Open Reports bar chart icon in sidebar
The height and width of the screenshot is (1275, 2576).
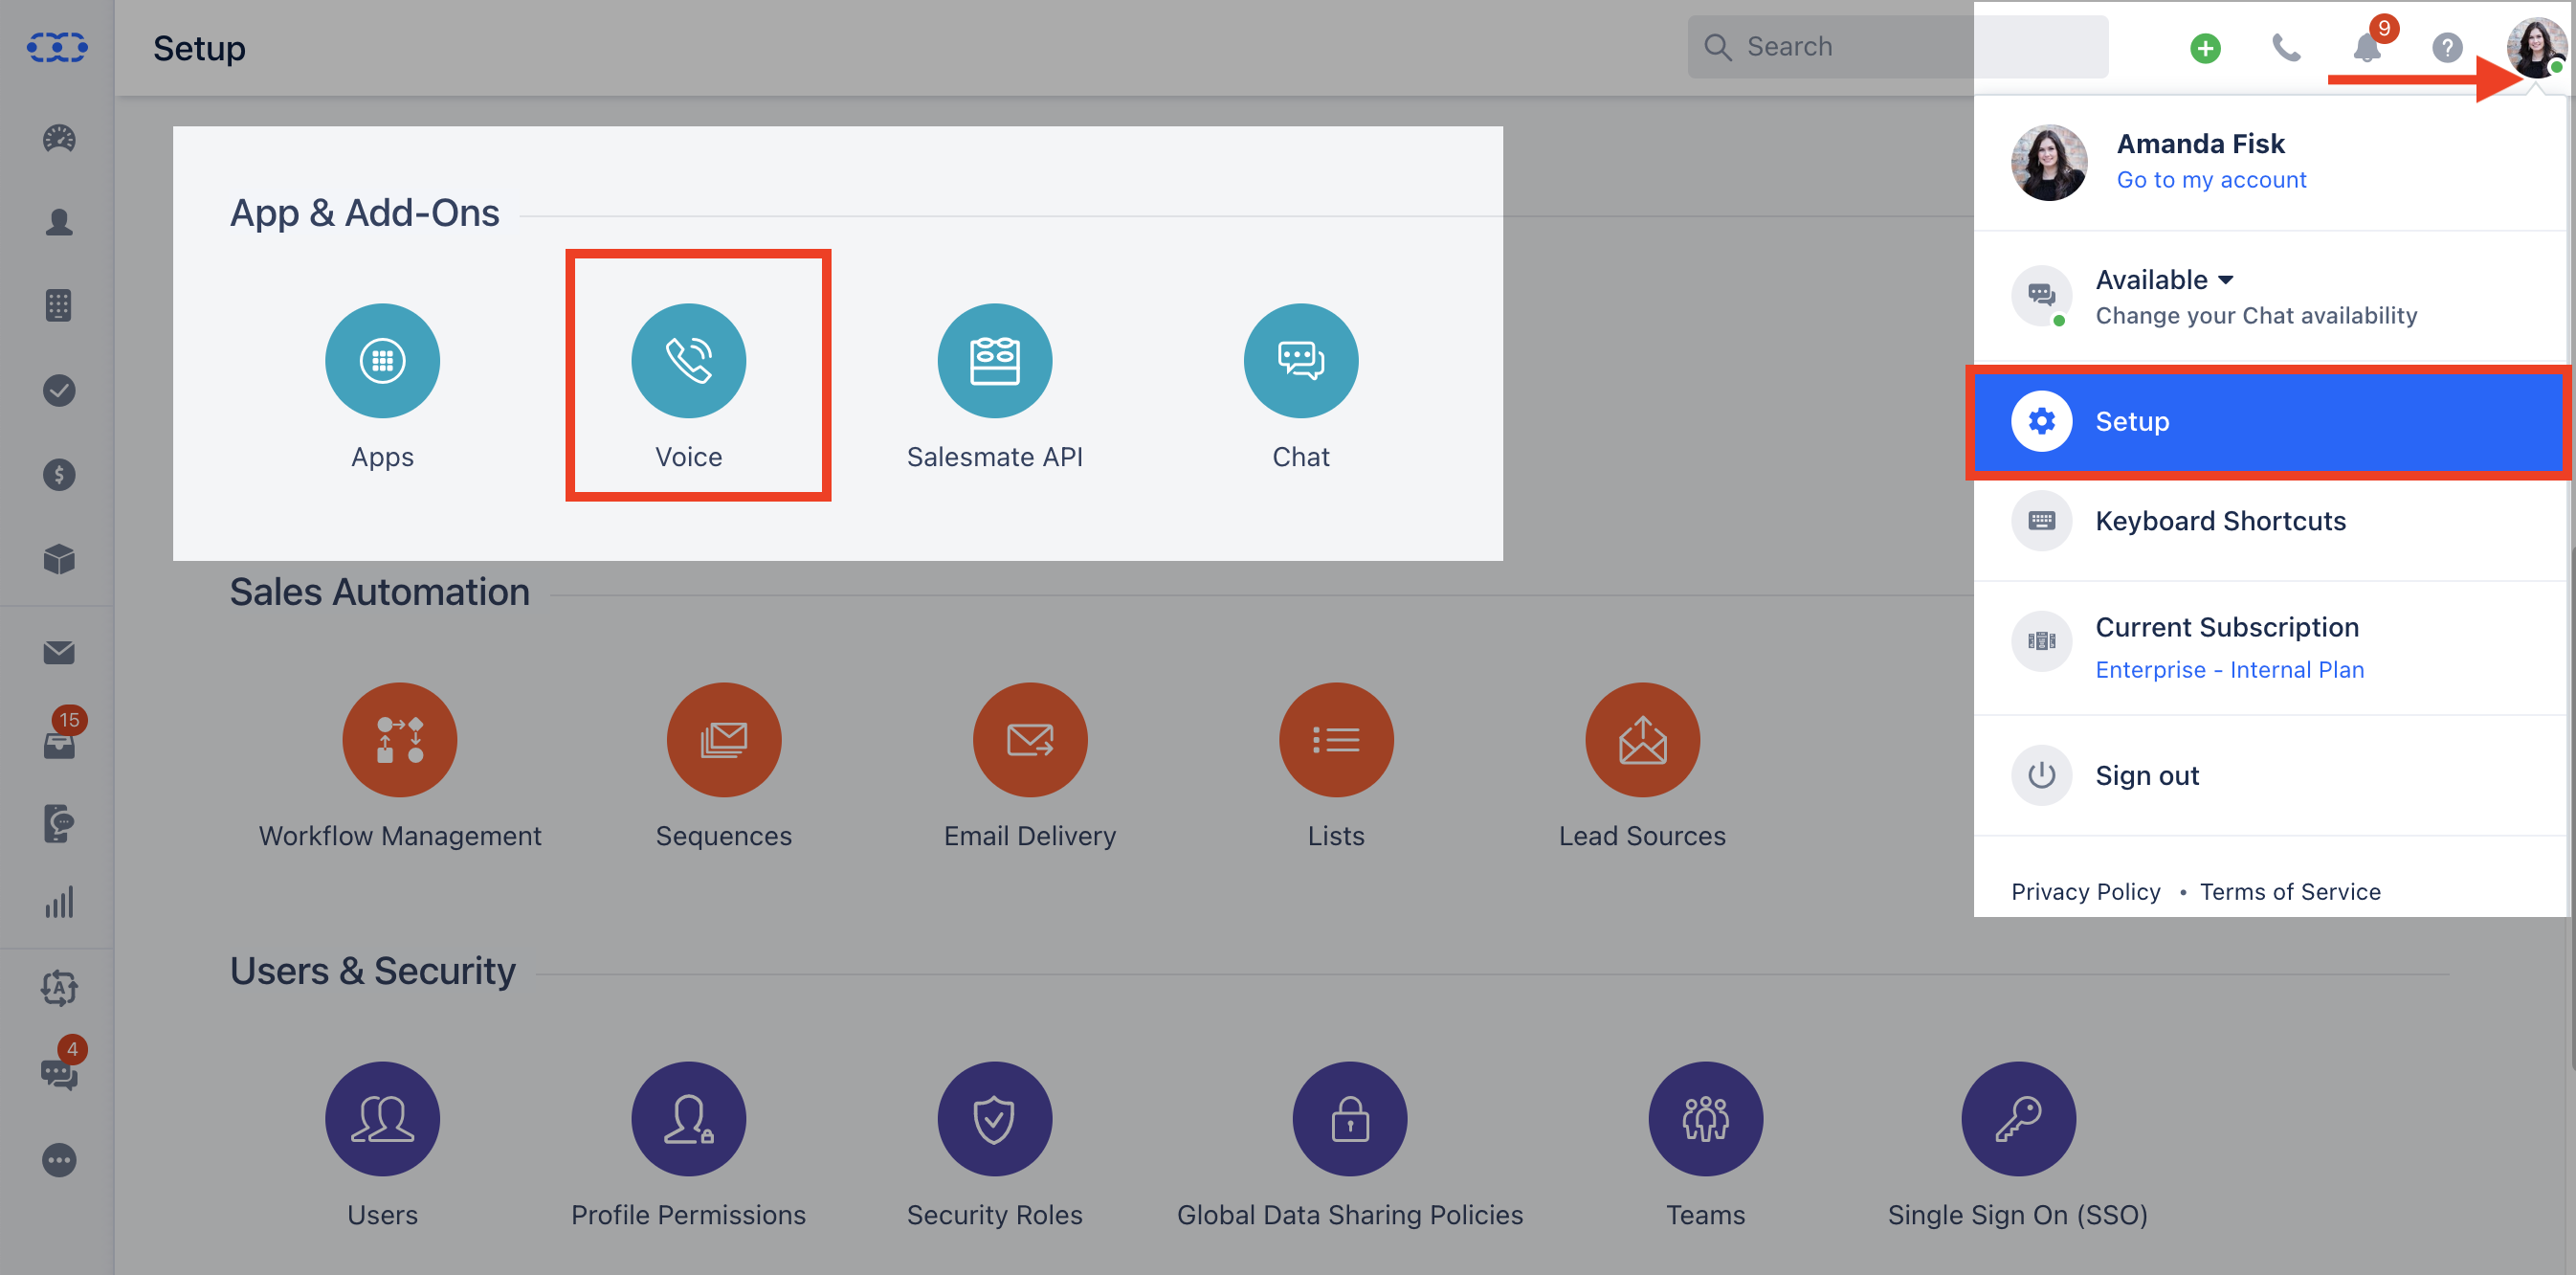pyautogui.click(x=59, y=902)
